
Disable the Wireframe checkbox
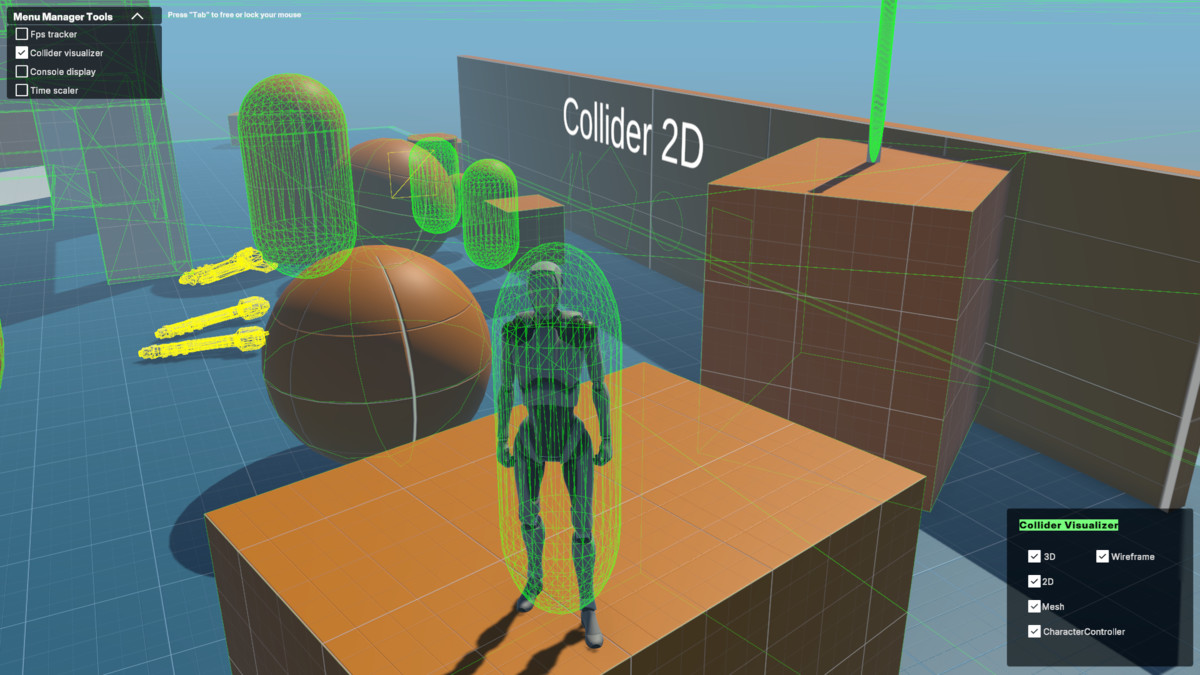pyautogui.click(x=1102, y=556)
